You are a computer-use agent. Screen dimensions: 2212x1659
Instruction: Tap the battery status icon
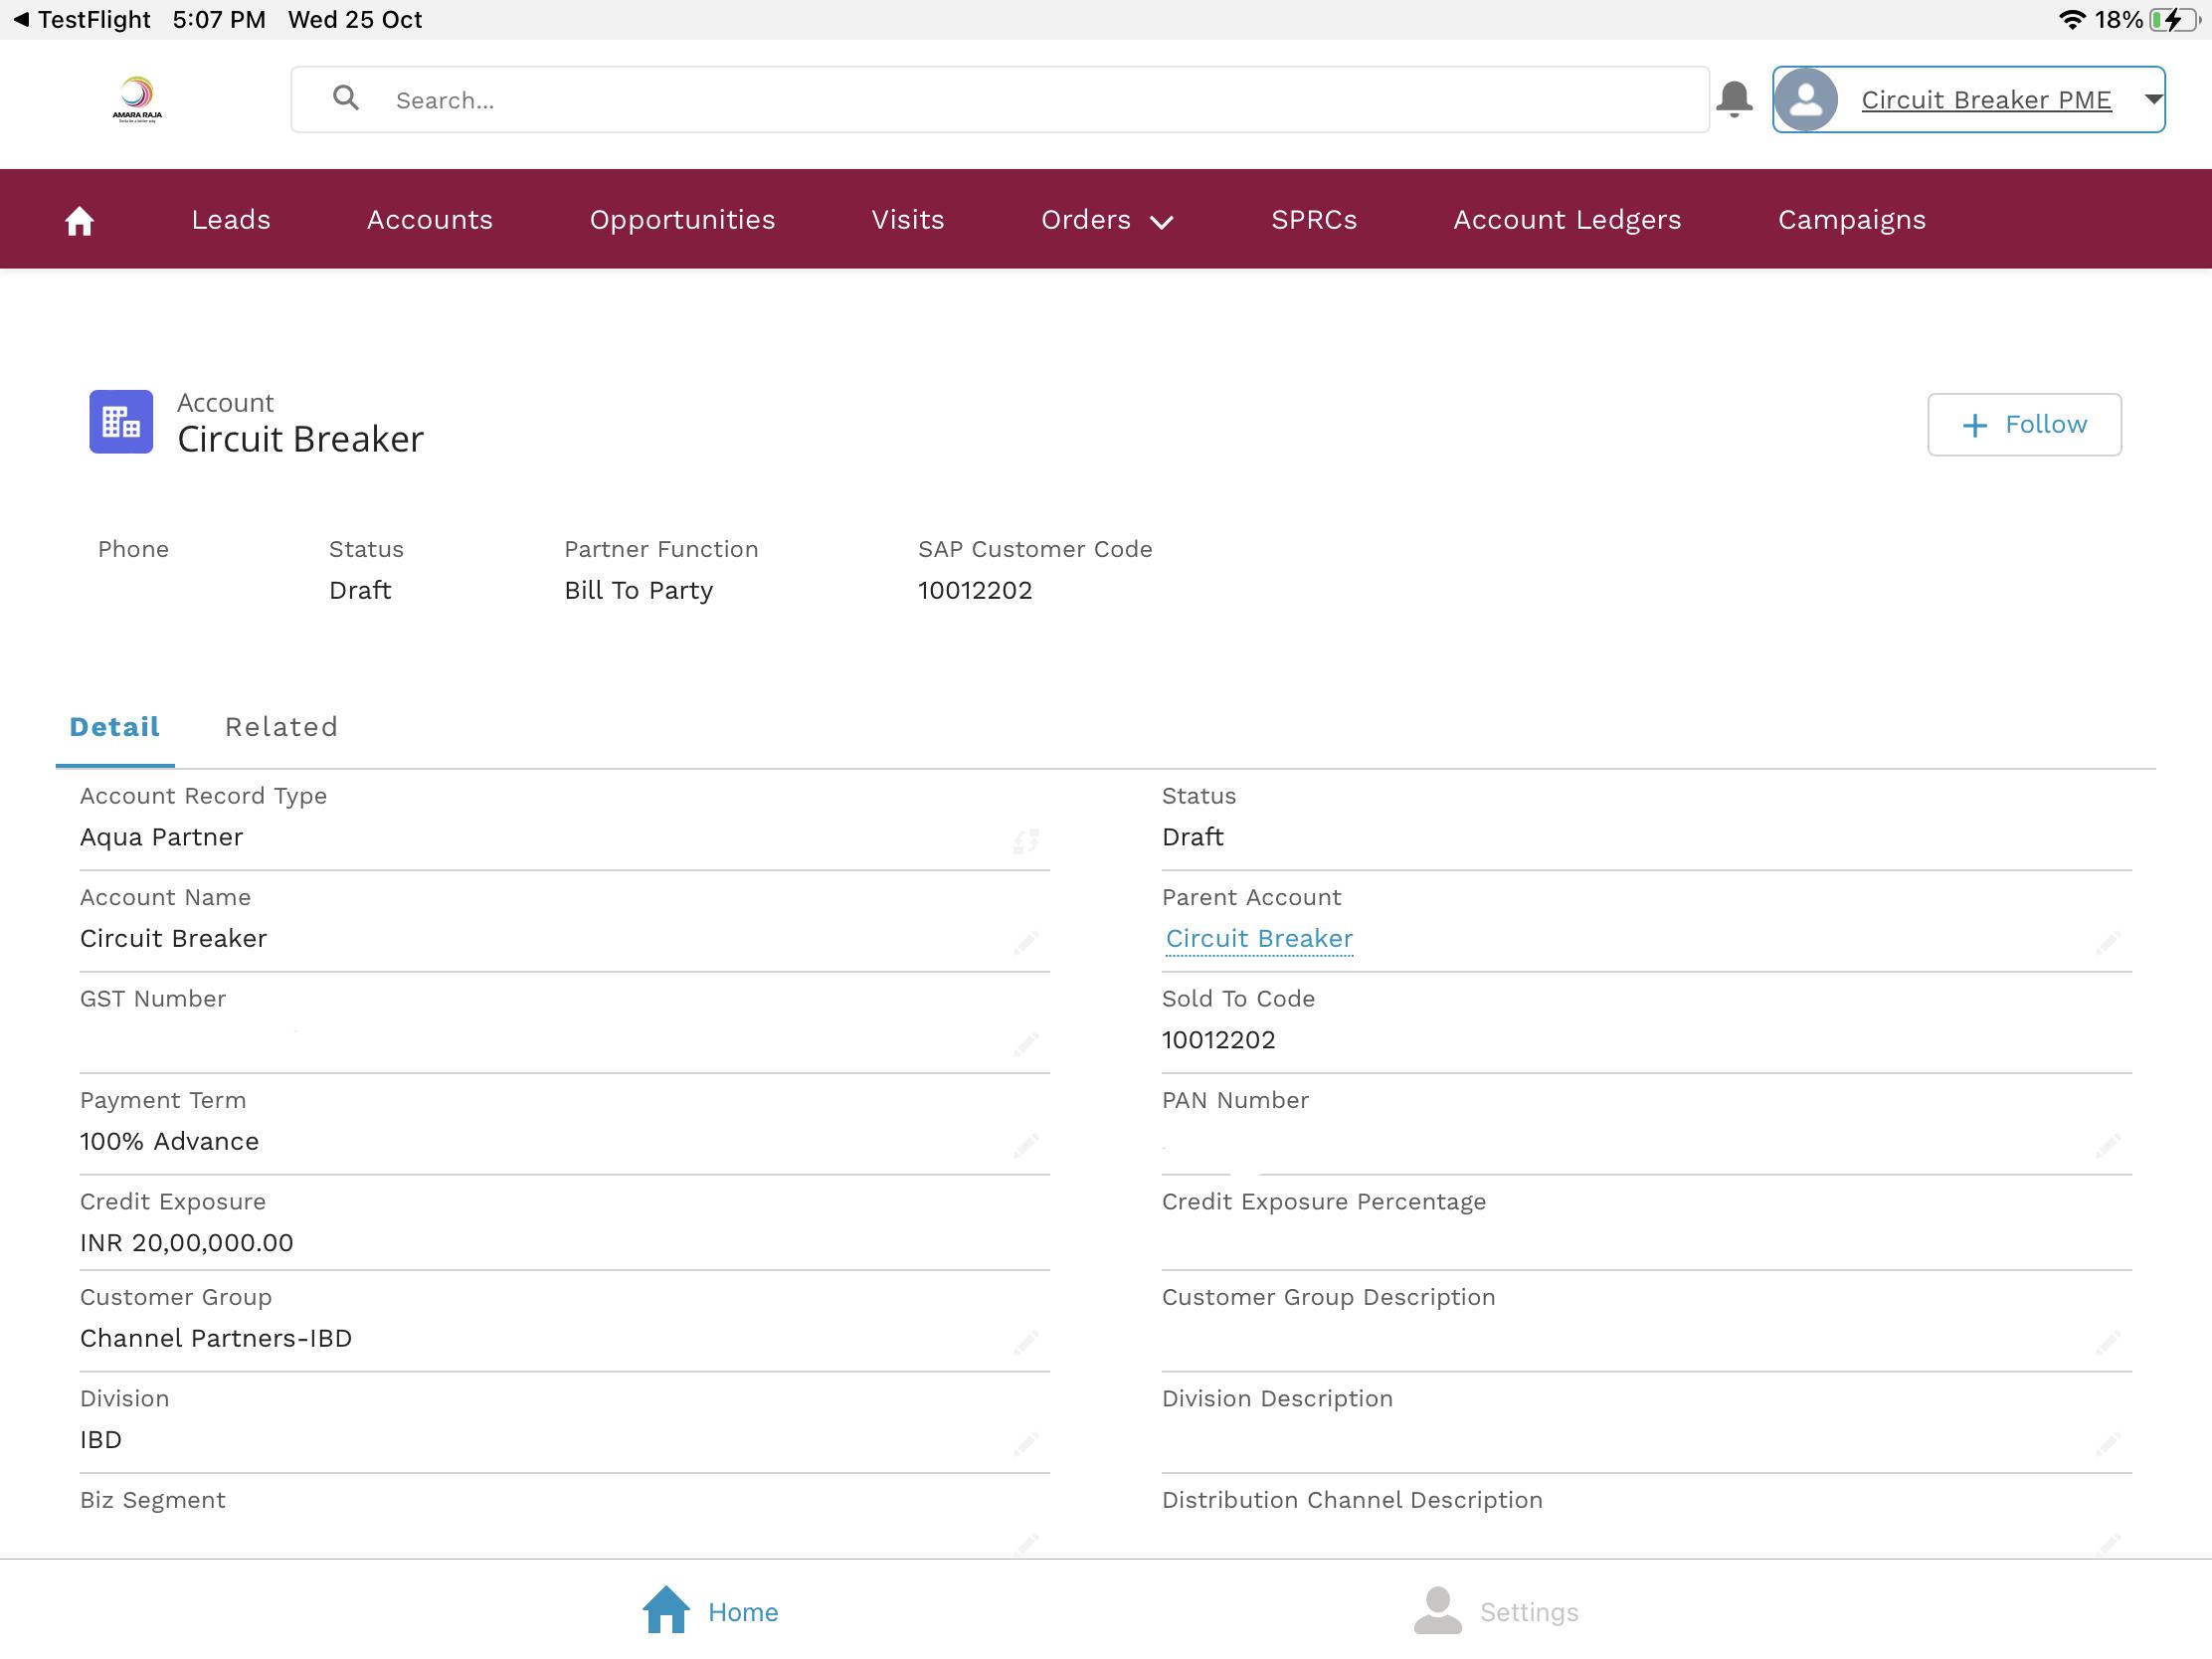tap(2176, 19)
